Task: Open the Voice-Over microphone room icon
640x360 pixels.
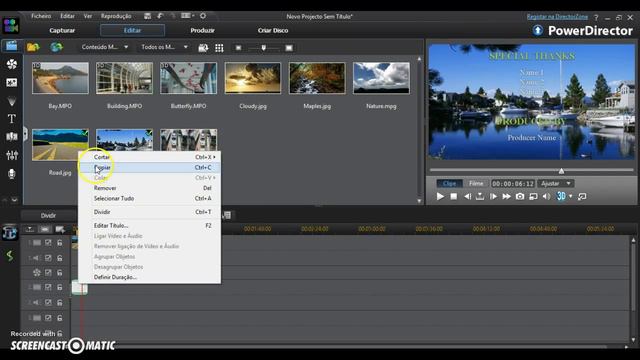Action: pyautogui.click(x=12, y=174)
